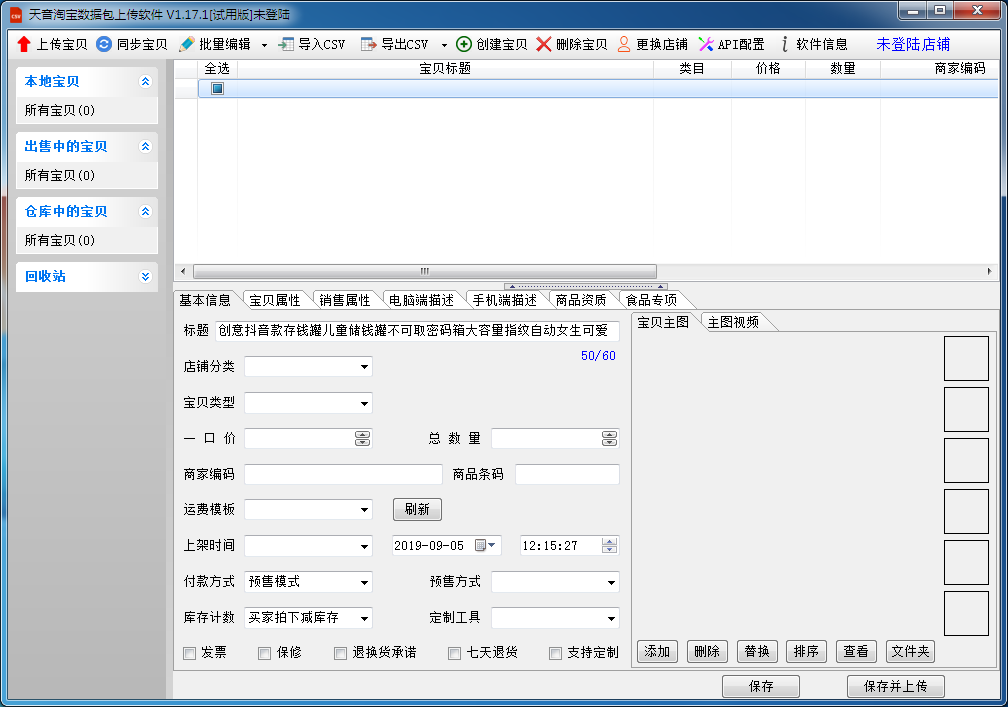Click the 替换 button
This screenshot has height=707, width=1008.
(x=757, y=652)
